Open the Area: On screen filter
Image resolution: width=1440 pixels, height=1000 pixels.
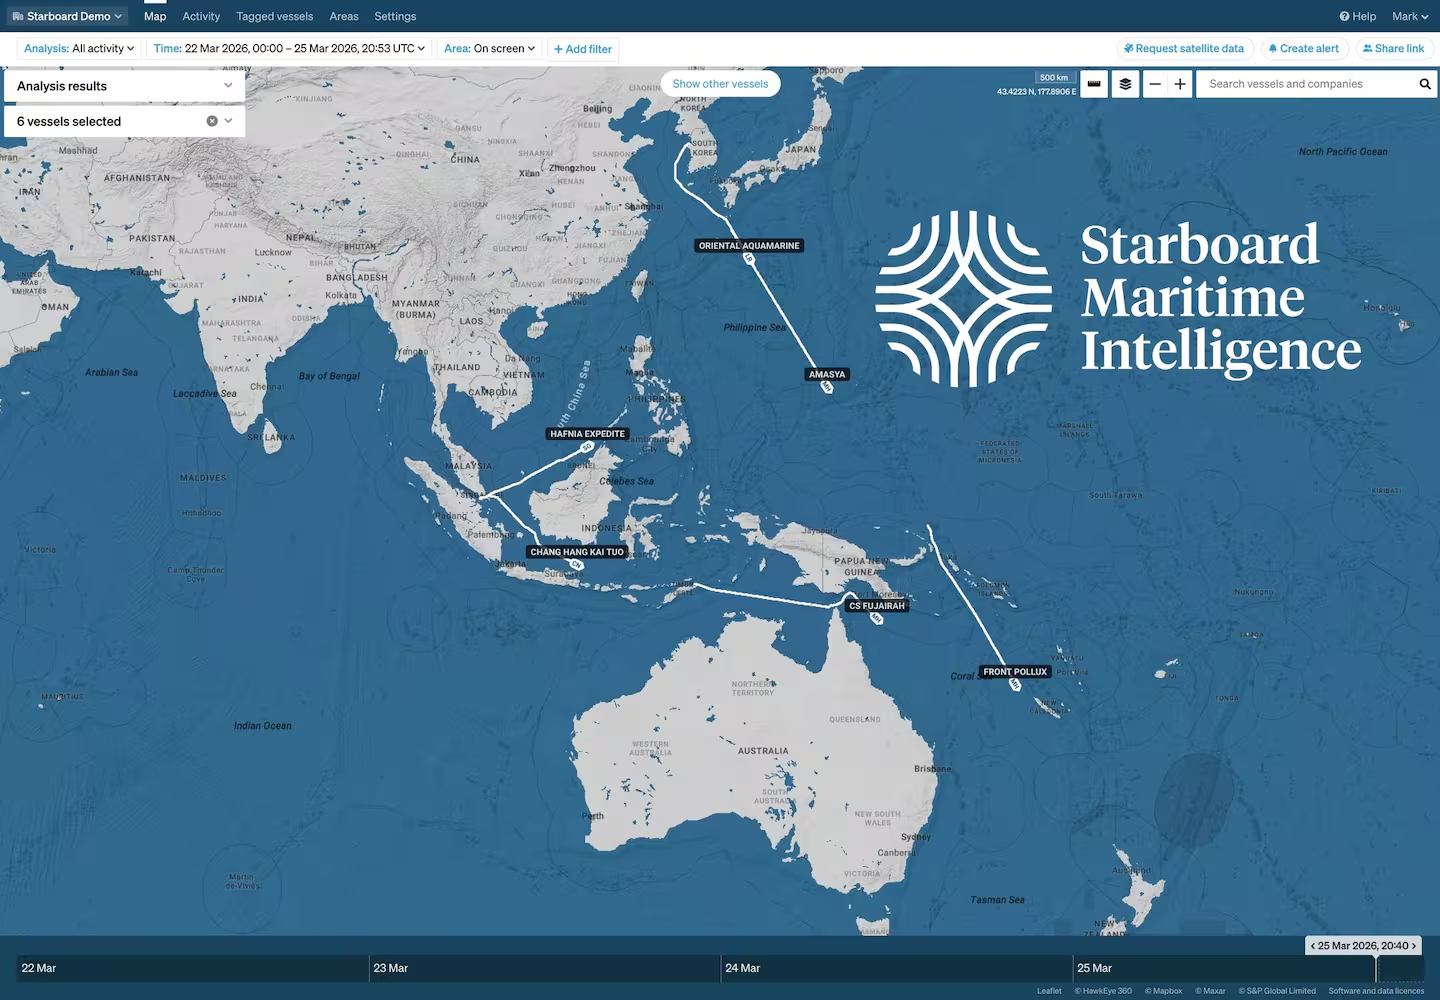click(x=490, y=48)
